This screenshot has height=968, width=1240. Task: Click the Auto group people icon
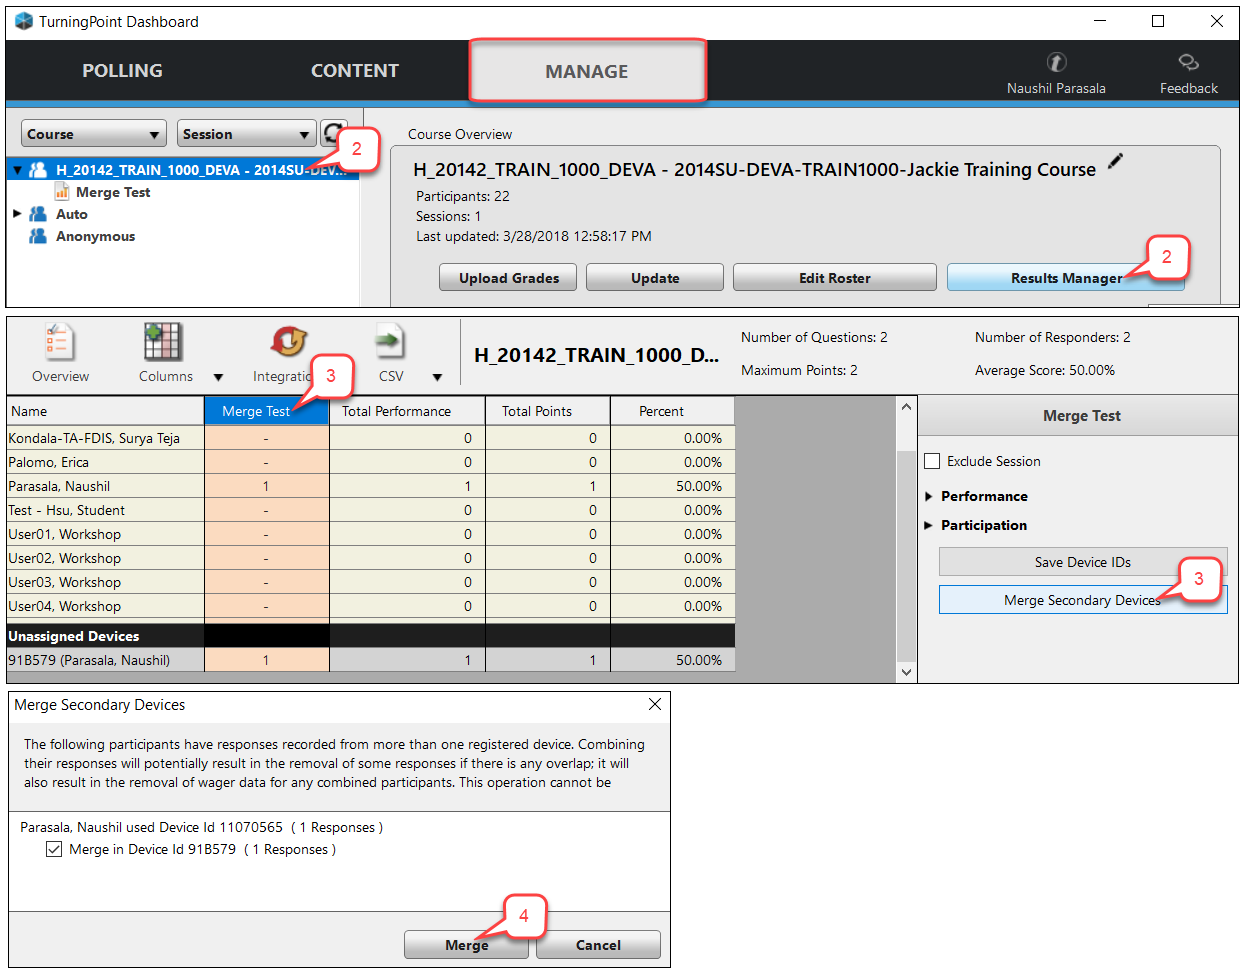click(x=38, y=214)
